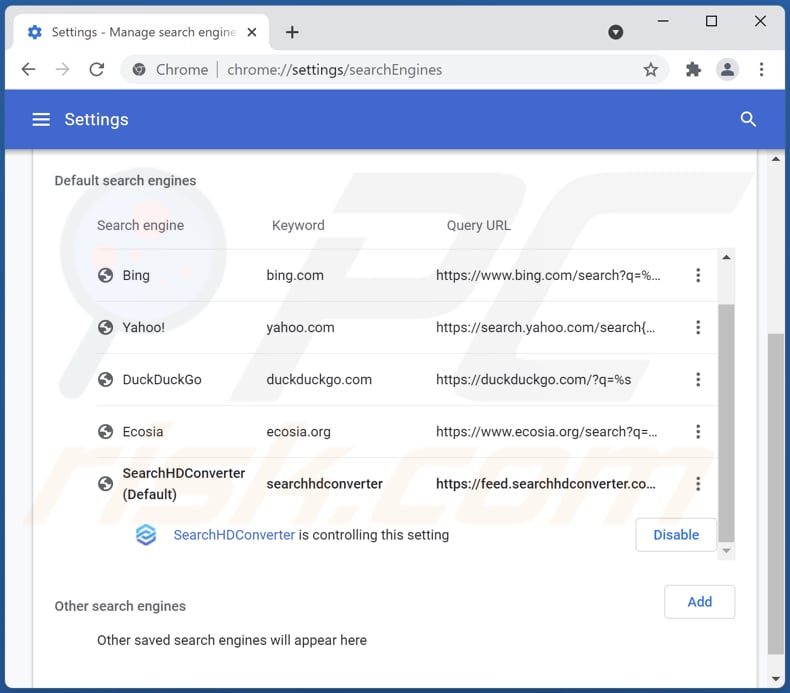Open the Extensions puzzle icon

pos(693,70)
